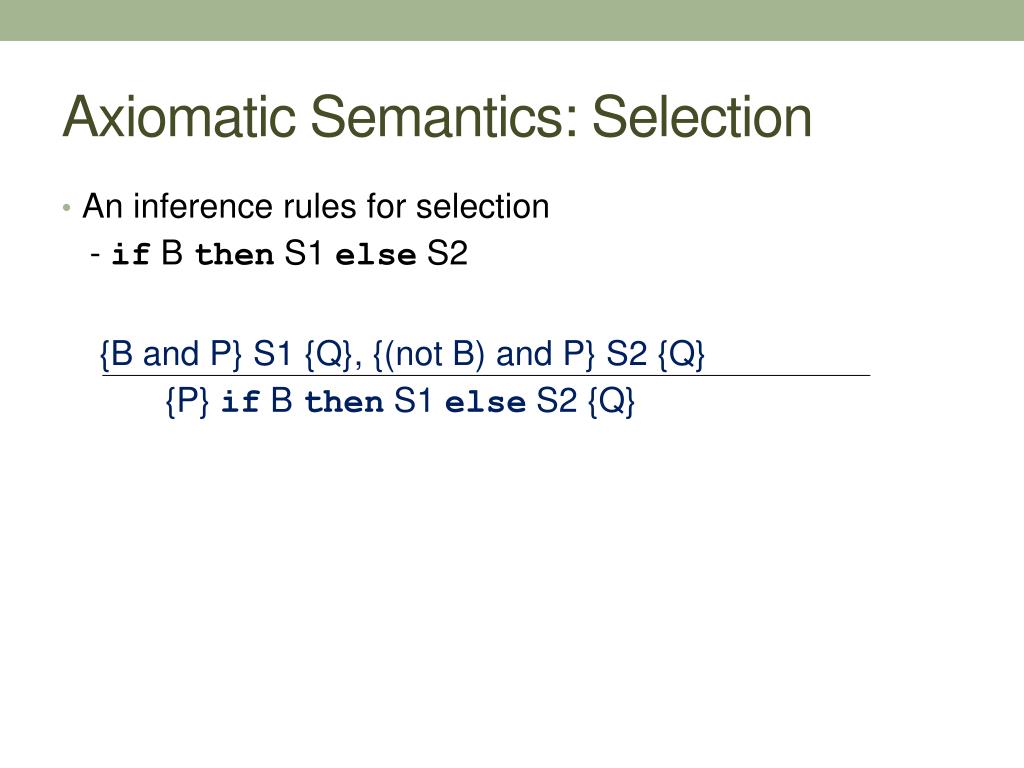Image resolution: width=1024 pixels, height=768 pixels.
Task: Click '{P}' at start of conclusion line
Action: (x=187, y=400)
